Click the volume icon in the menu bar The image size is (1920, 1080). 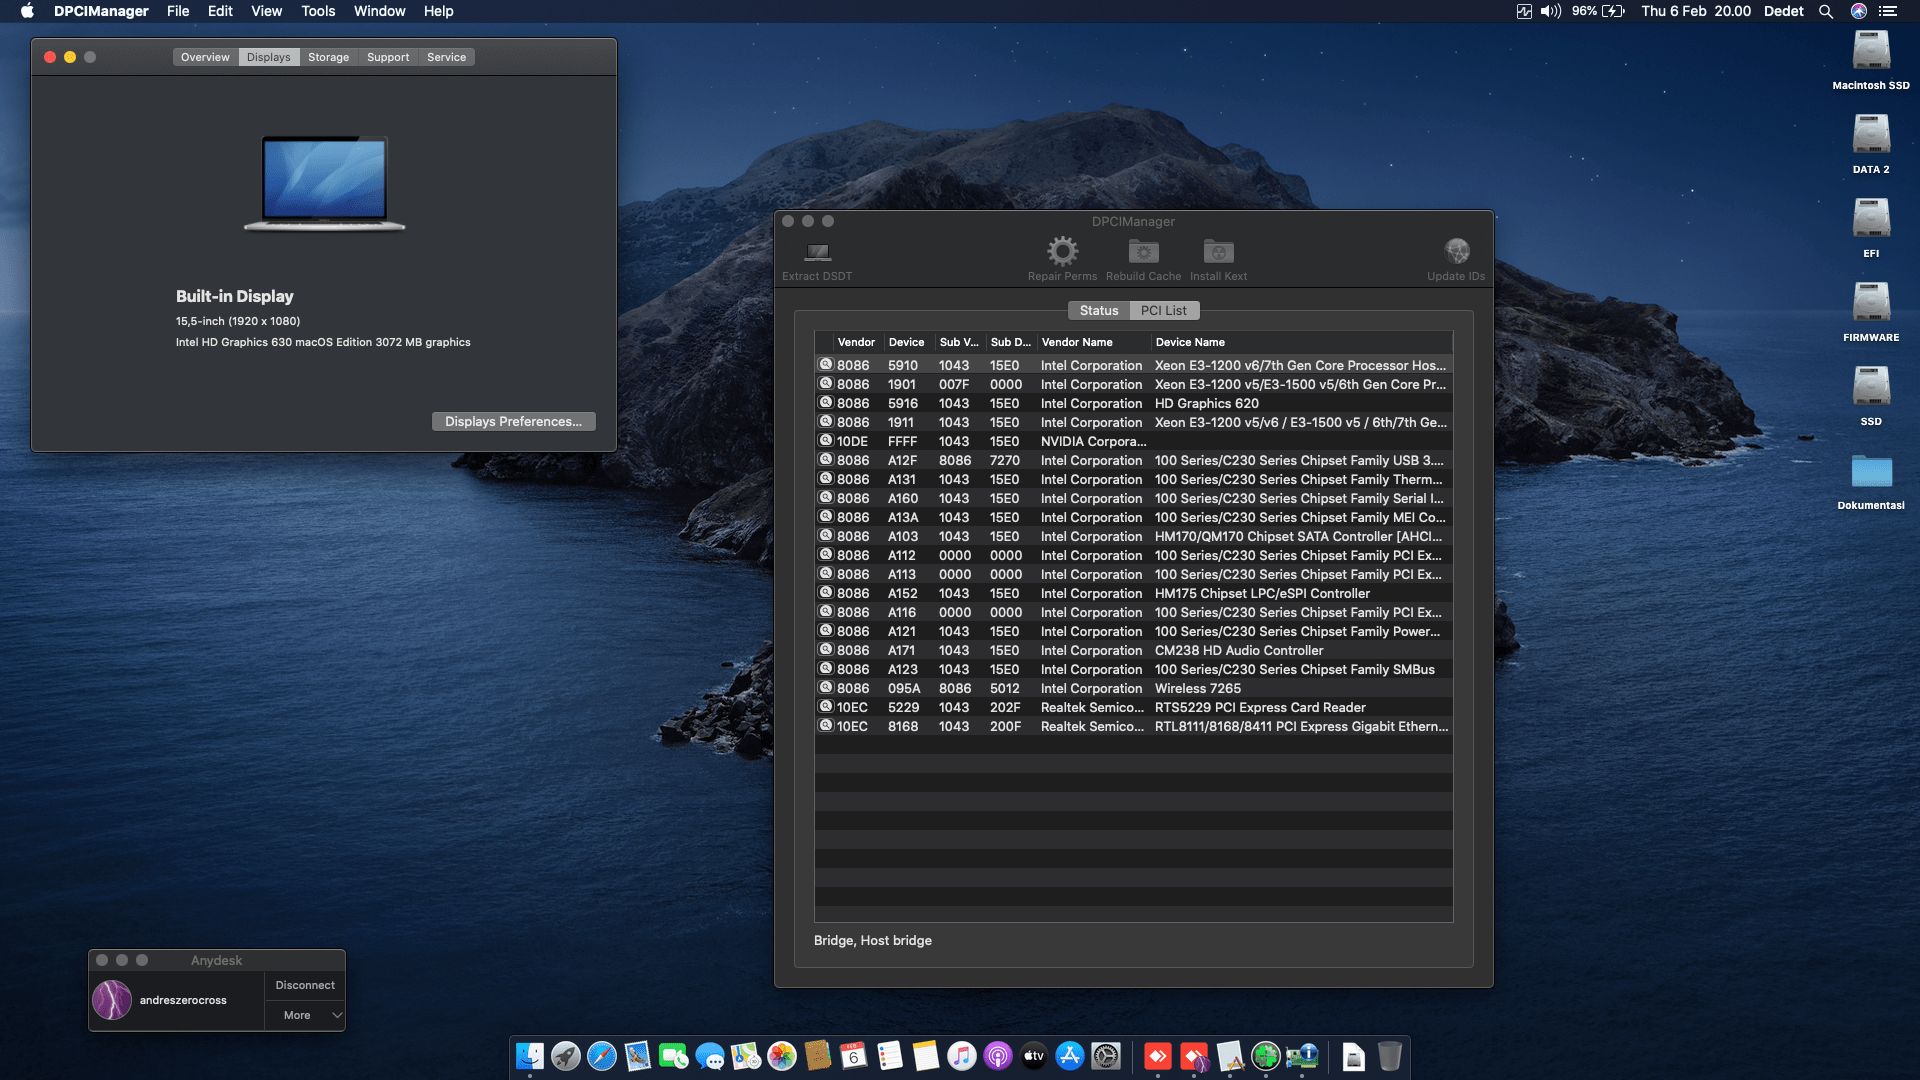[1551, 11]
